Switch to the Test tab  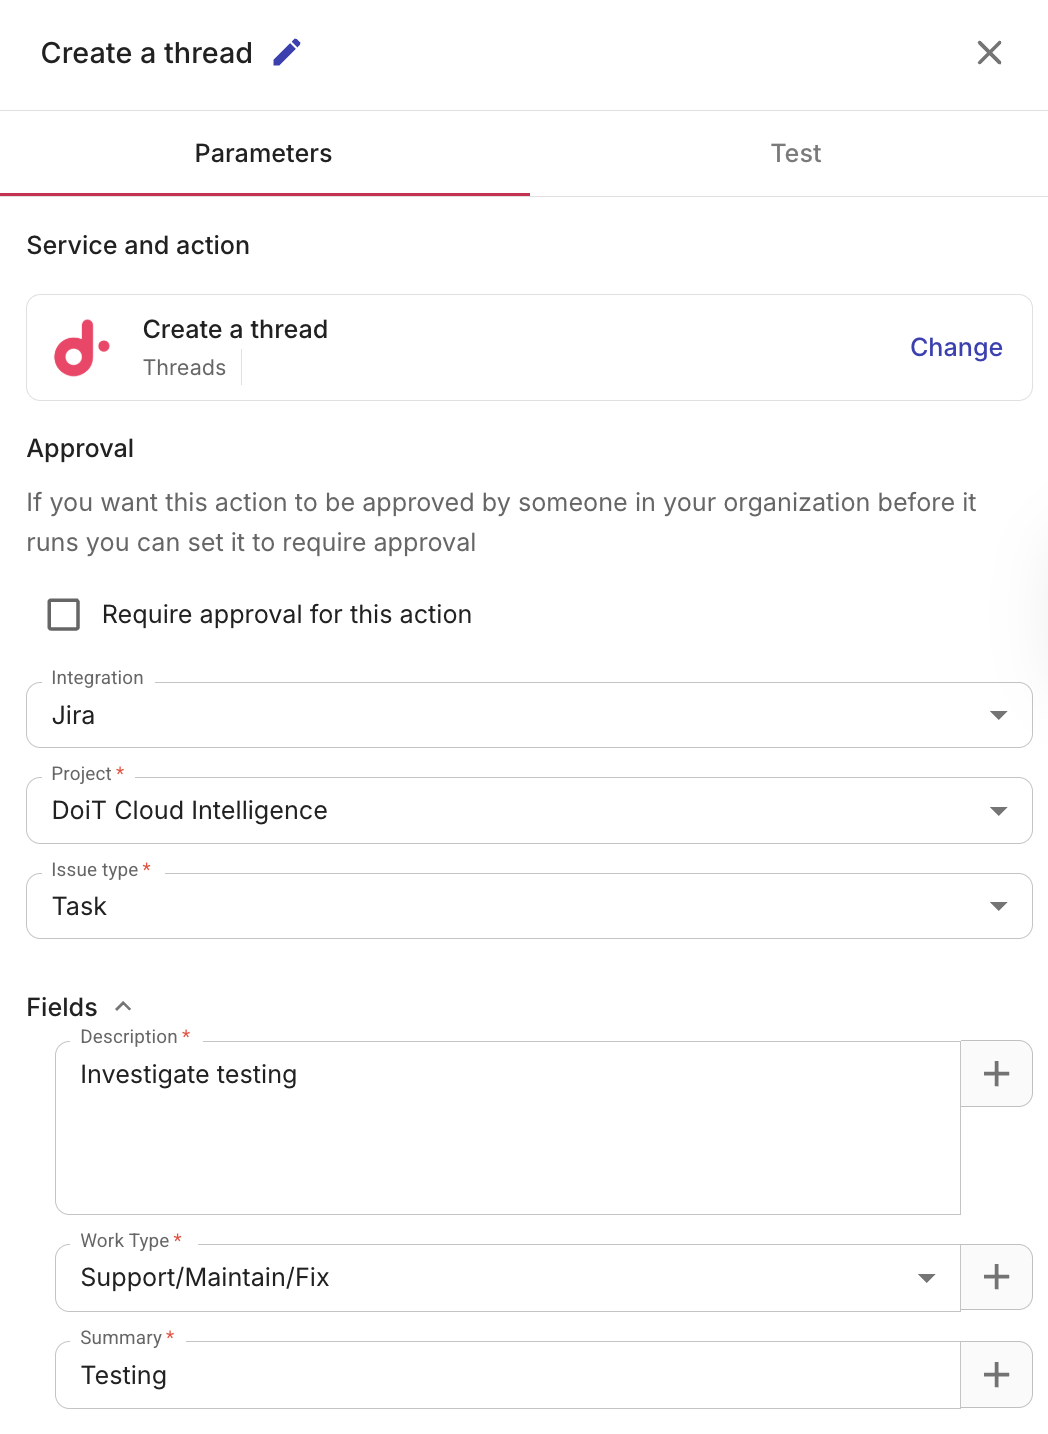click(x=795, y=152)
